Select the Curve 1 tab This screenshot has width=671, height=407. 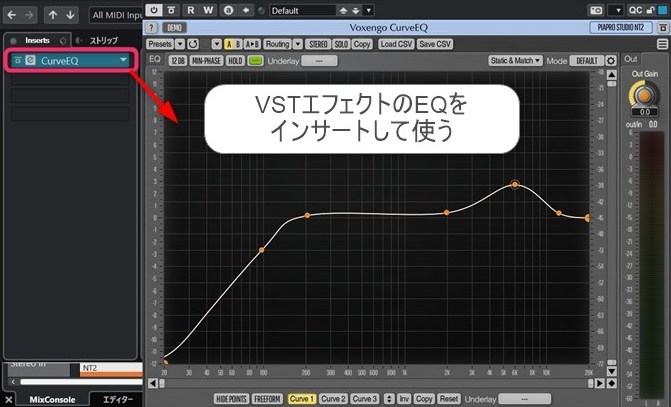pos(302,399)
